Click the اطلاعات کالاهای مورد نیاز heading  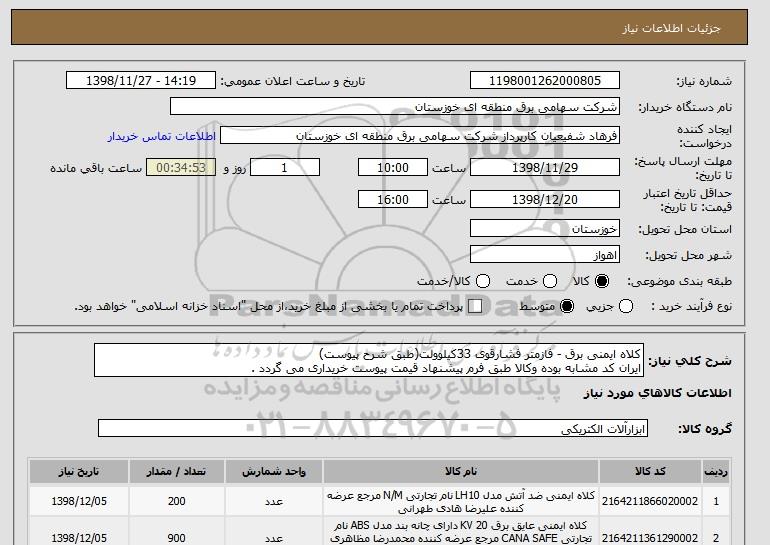pos(657,393)
